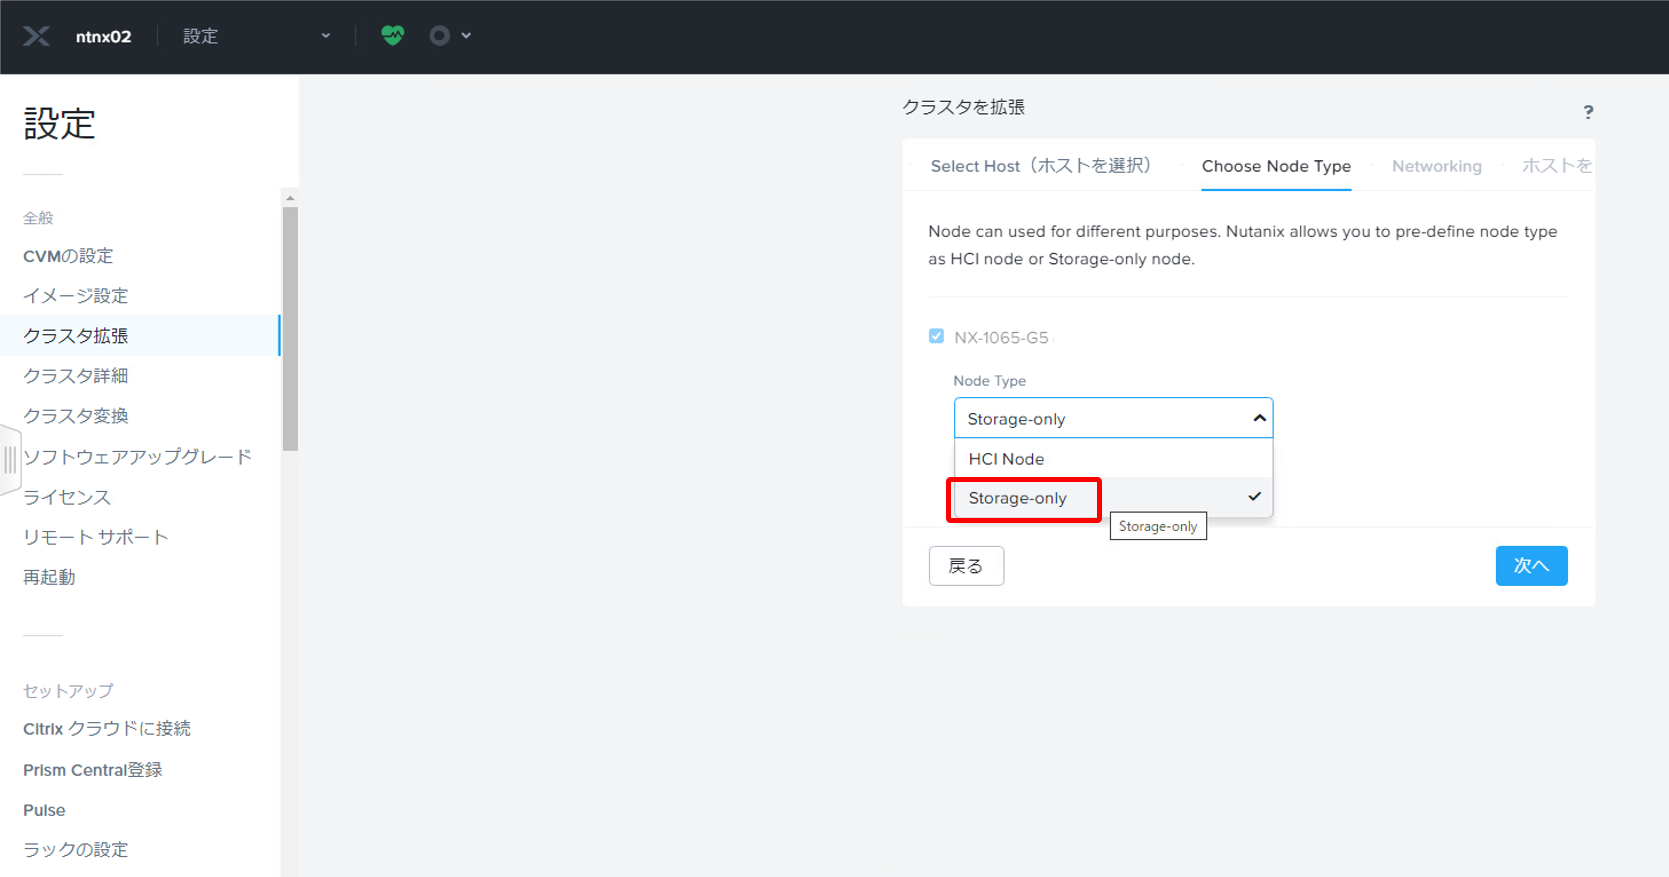Open the question mark help icon
The height and width of the screenshot is (877, 1669).
point(1587,112)
